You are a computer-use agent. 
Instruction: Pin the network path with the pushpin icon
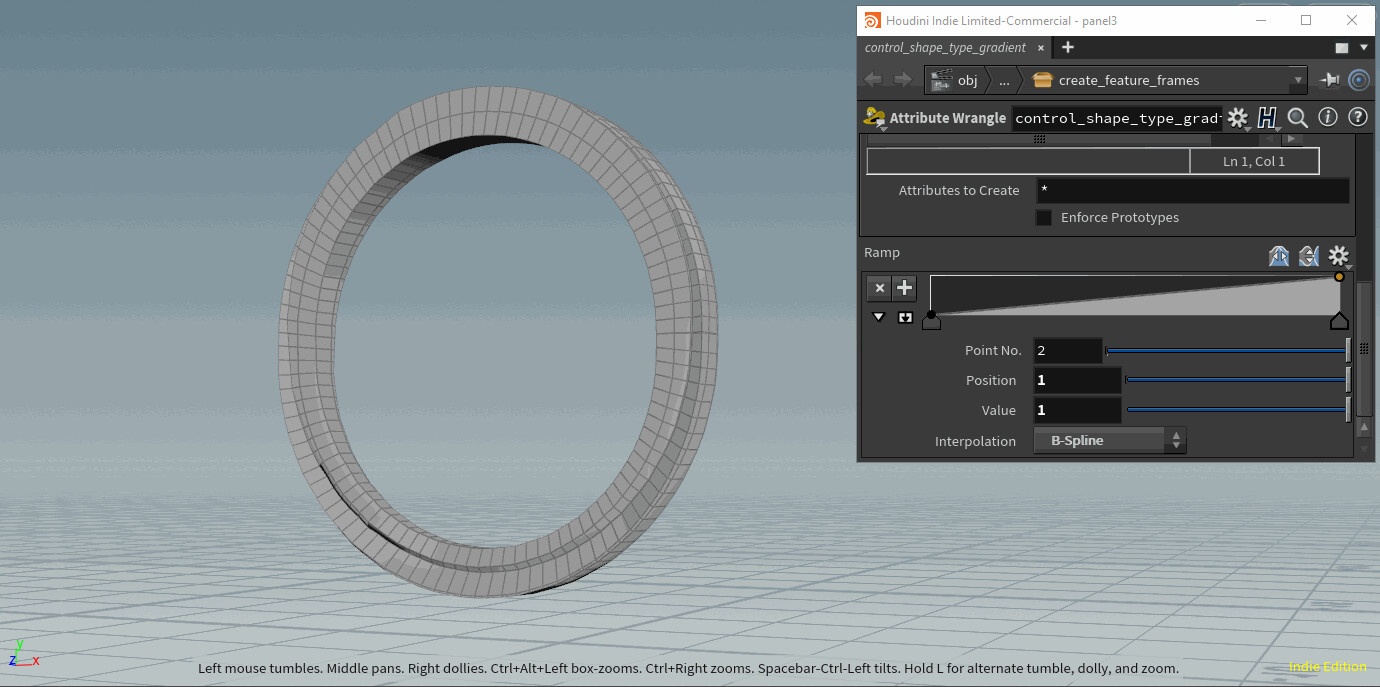click(x=1330, y=80)
